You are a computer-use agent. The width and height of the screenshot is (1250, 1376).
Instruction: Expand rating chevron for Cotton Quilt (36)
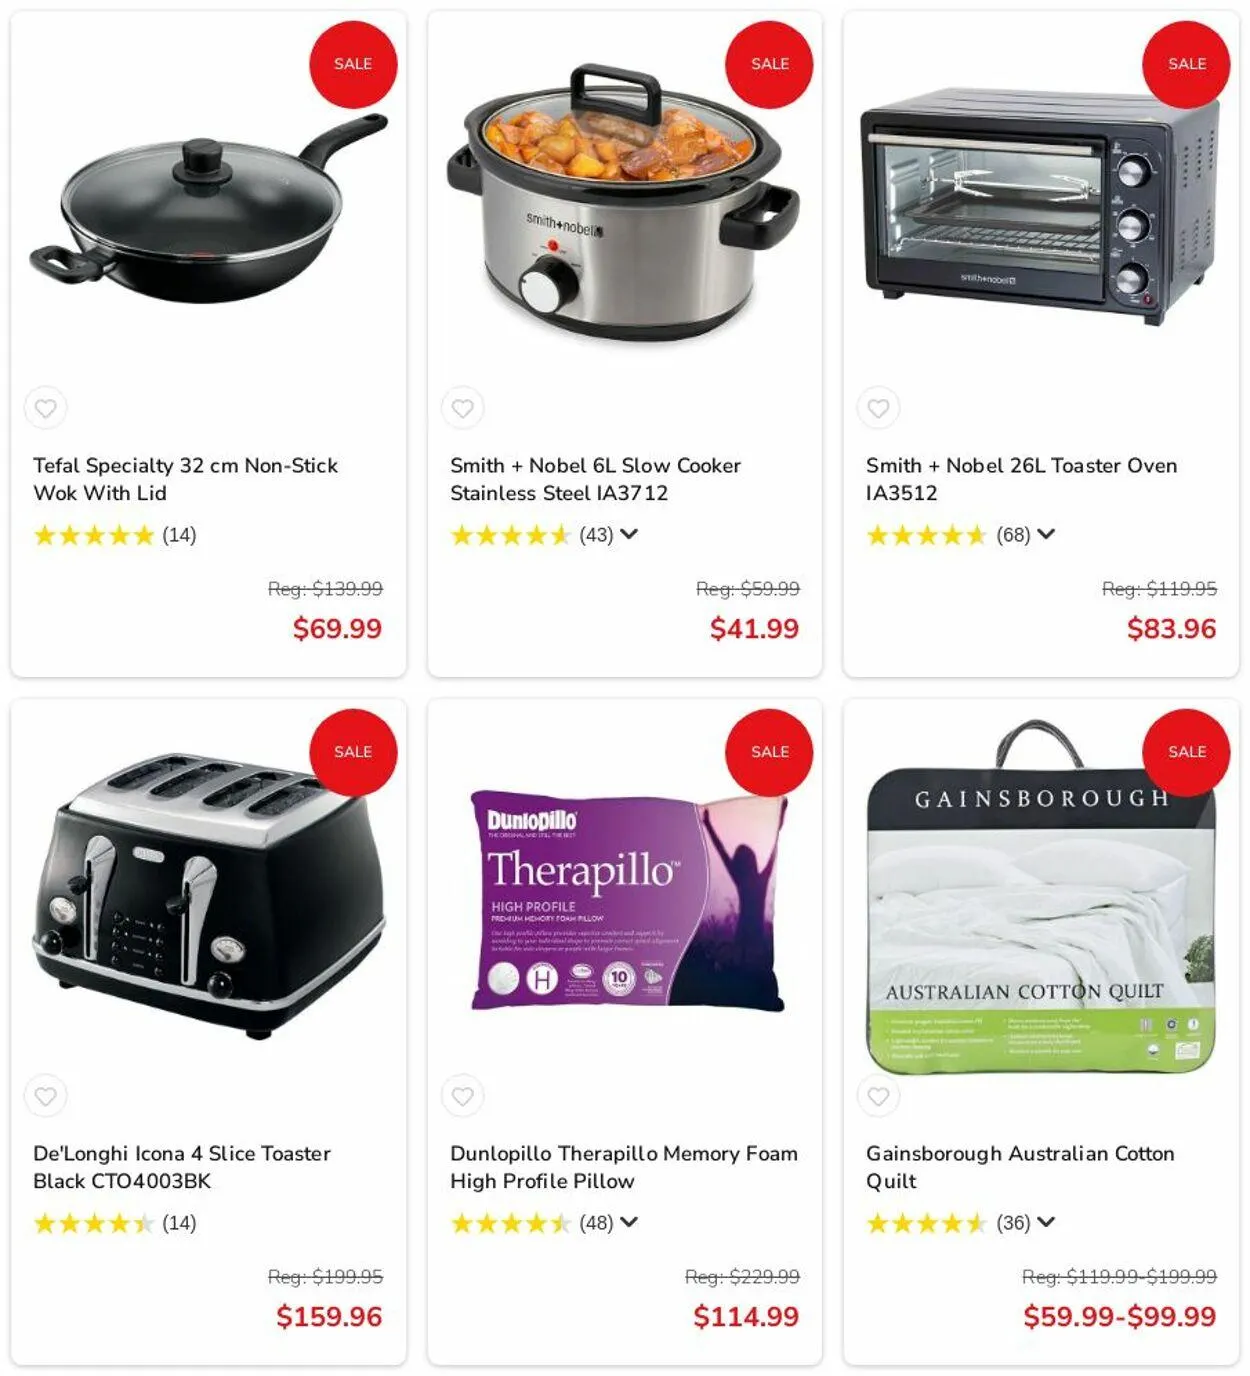coord(1046,1222)
